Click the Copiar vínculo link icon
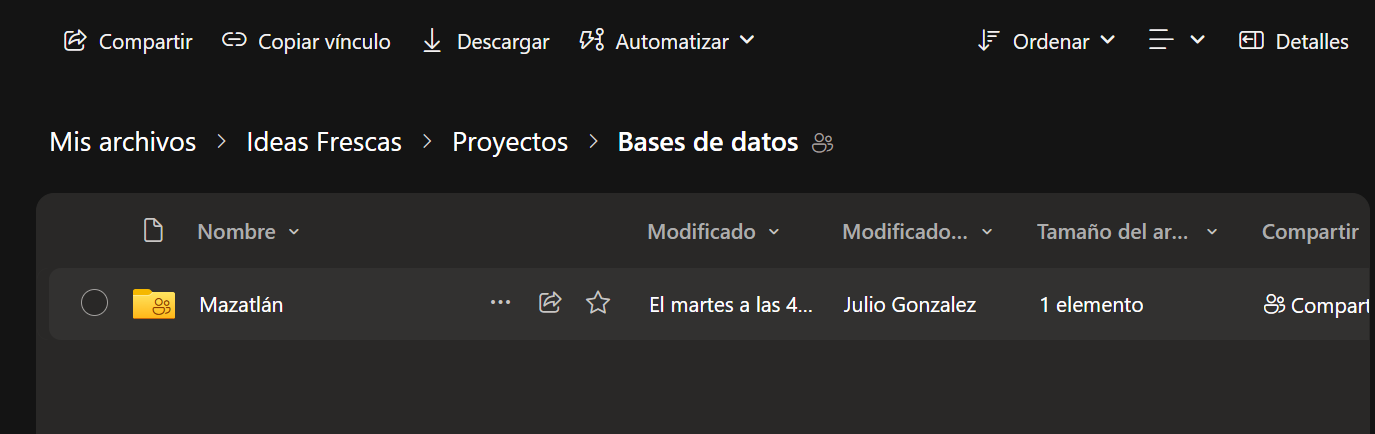Viewport: 1375px width, 434px height. click(234, 41)
